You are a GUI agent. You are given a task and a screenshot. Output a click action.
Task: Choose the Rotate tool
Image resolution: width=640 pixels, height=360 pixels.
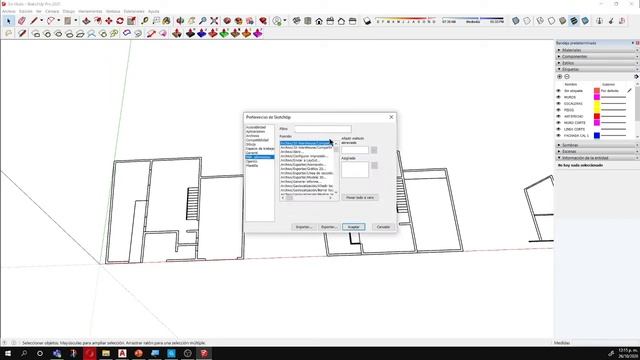120,21
